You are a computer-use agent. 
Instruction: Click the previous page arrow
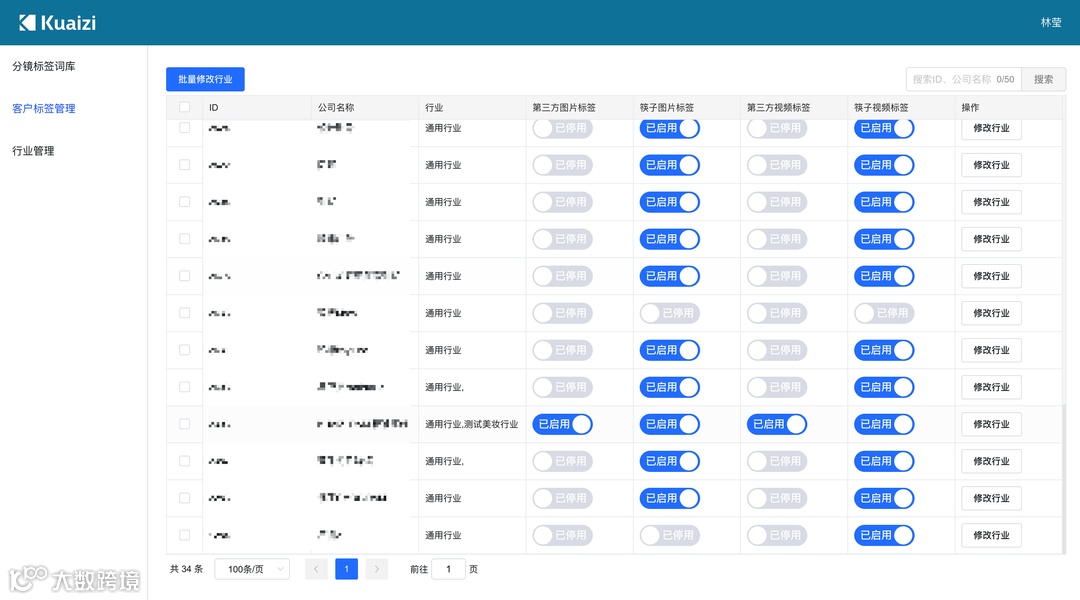pyautogui.click(x=316, y=568)
